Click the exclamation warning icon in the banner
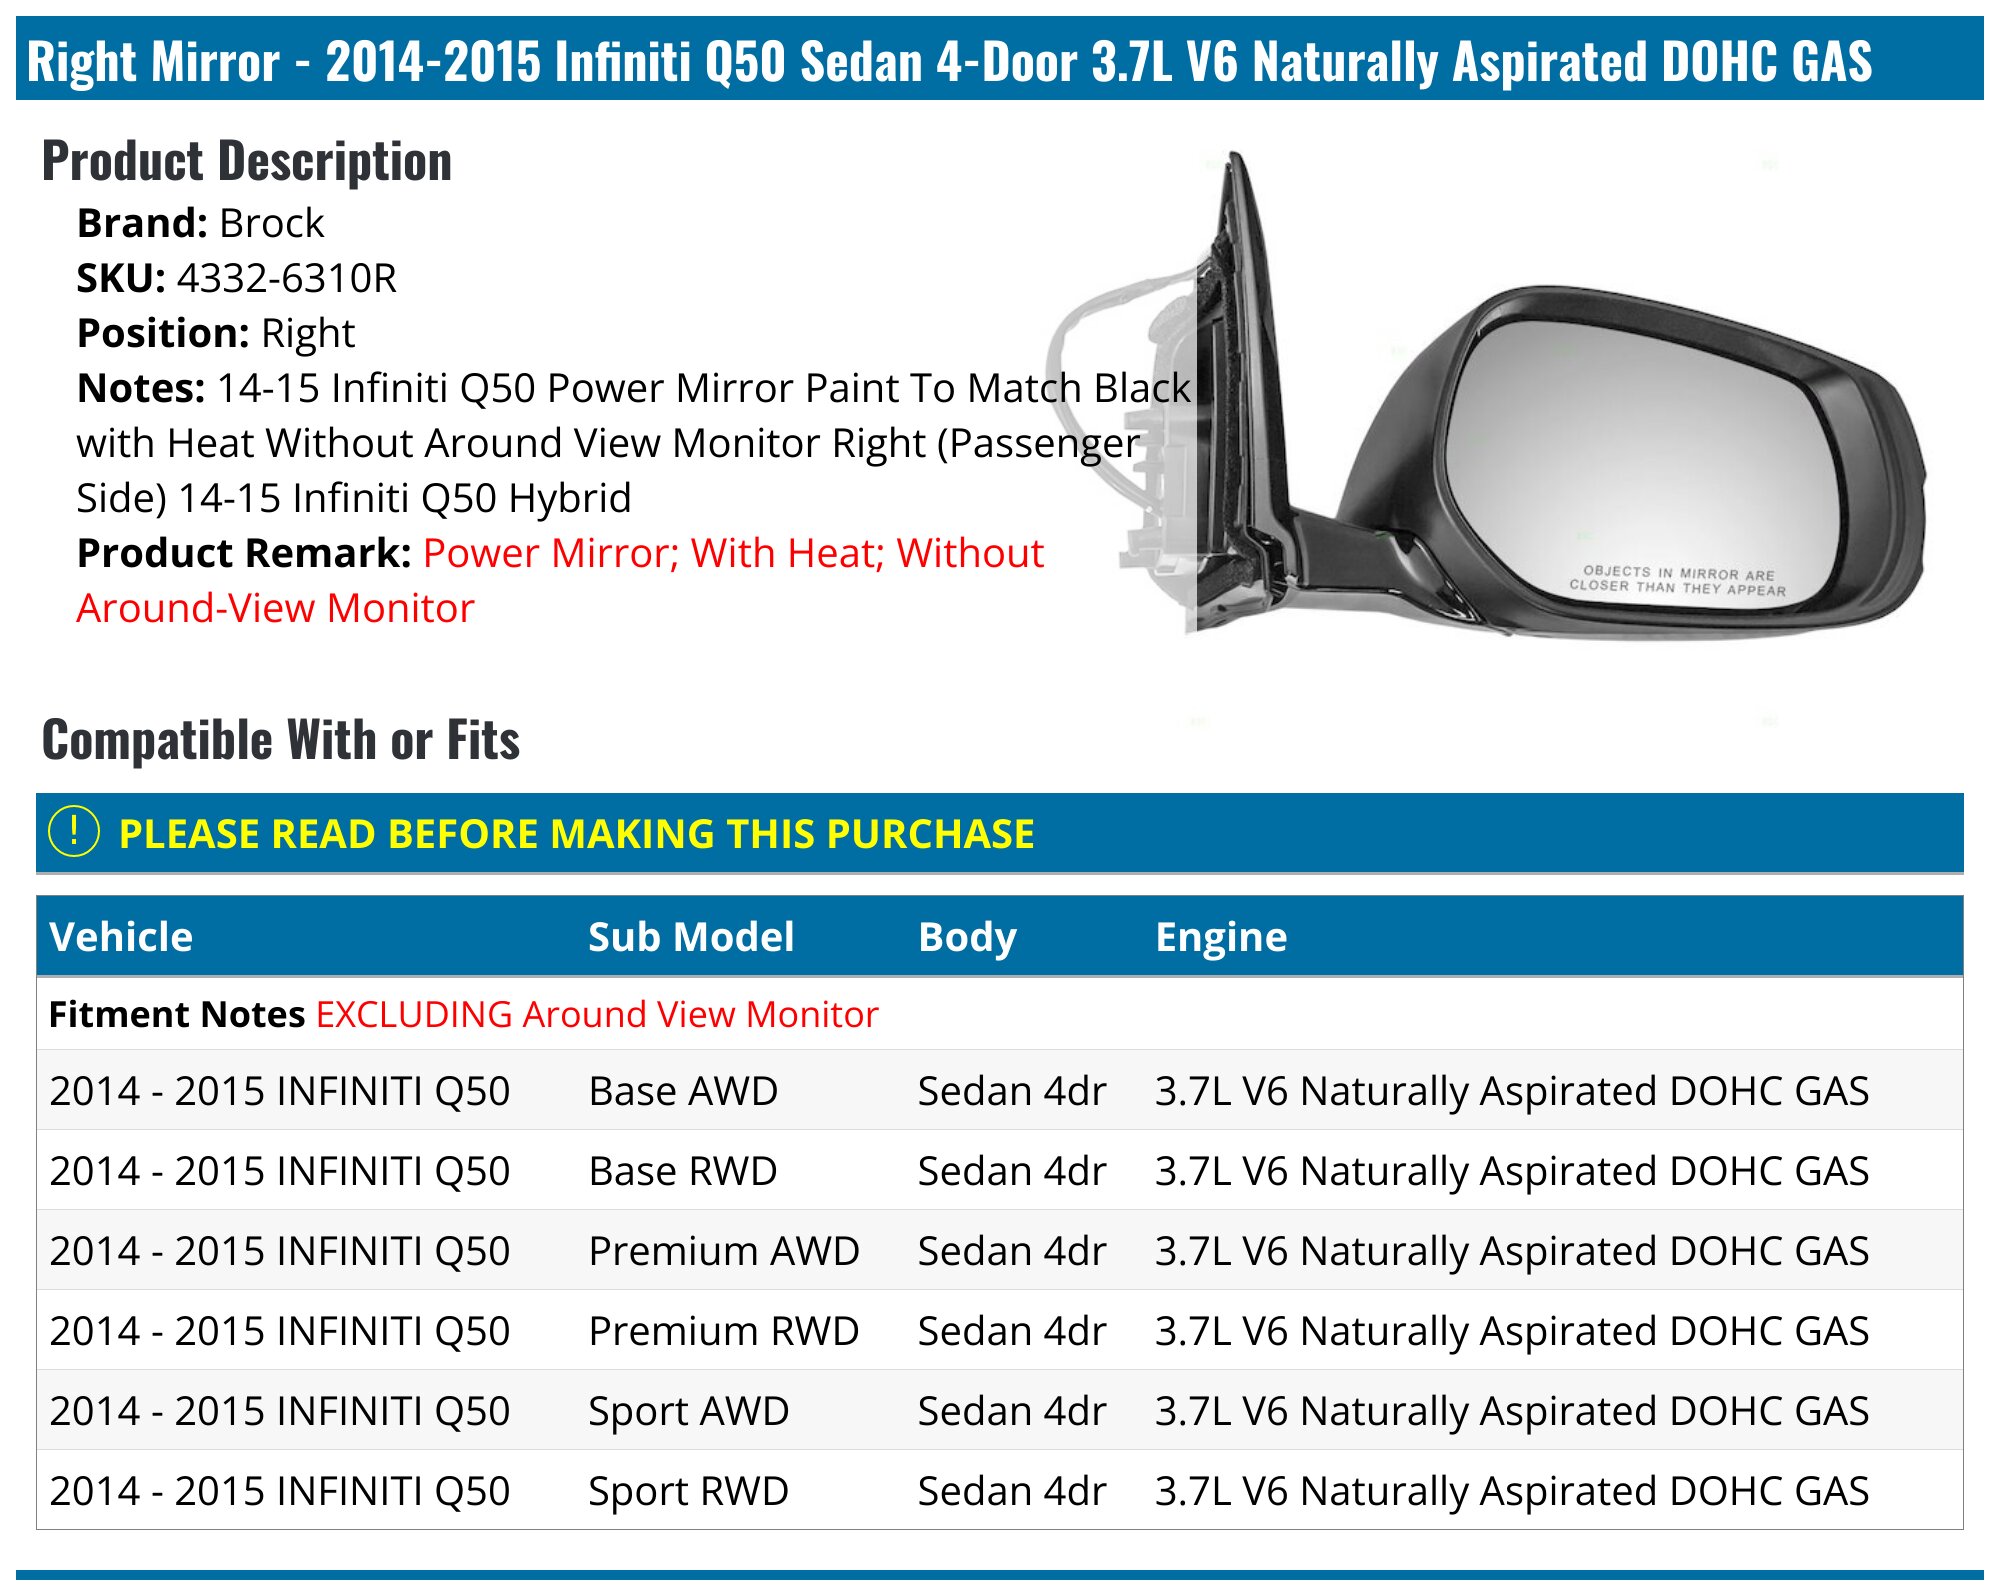This screenshot has height=1596, width=2000. tap(74, 832)
